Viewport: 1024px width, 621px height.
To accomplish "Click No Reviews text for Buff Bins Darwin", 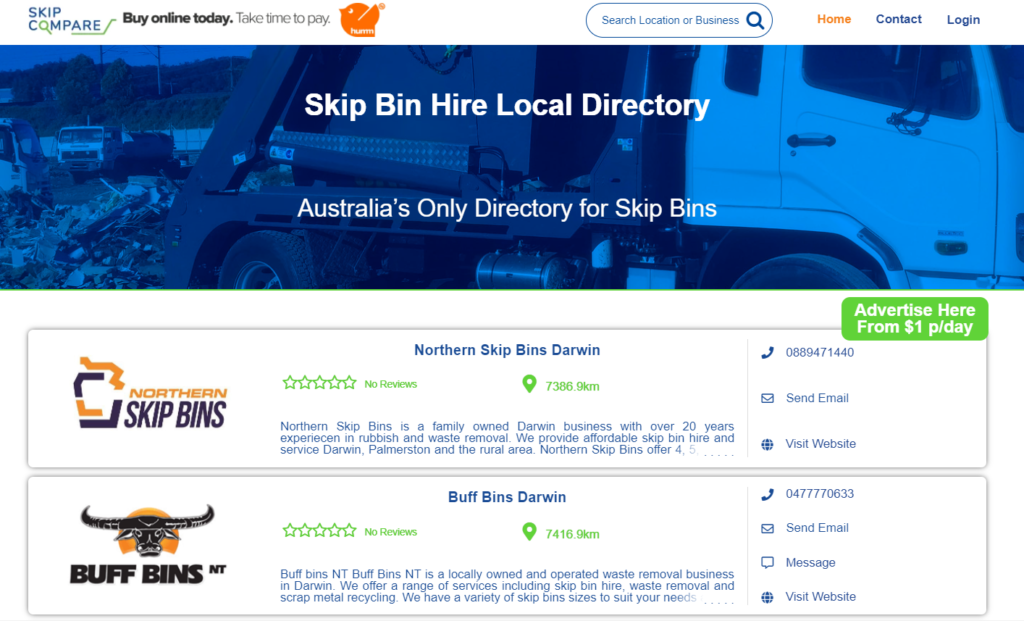I will (391, 532).
